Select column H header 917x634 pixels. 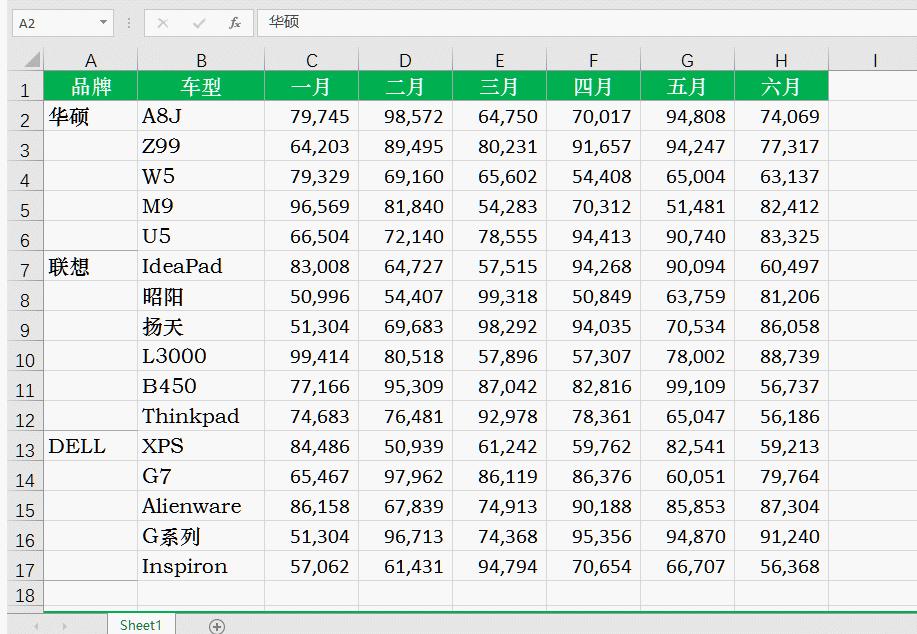pyautogui.click(x=781, y=57)
